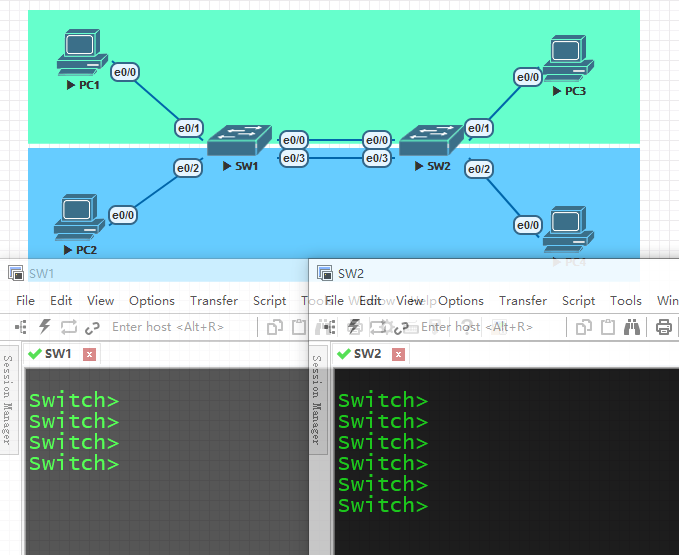Open View menu in SW1 window
Image resolution: width=679 pixels, height=555 pixels.
(x=100, y=300)
